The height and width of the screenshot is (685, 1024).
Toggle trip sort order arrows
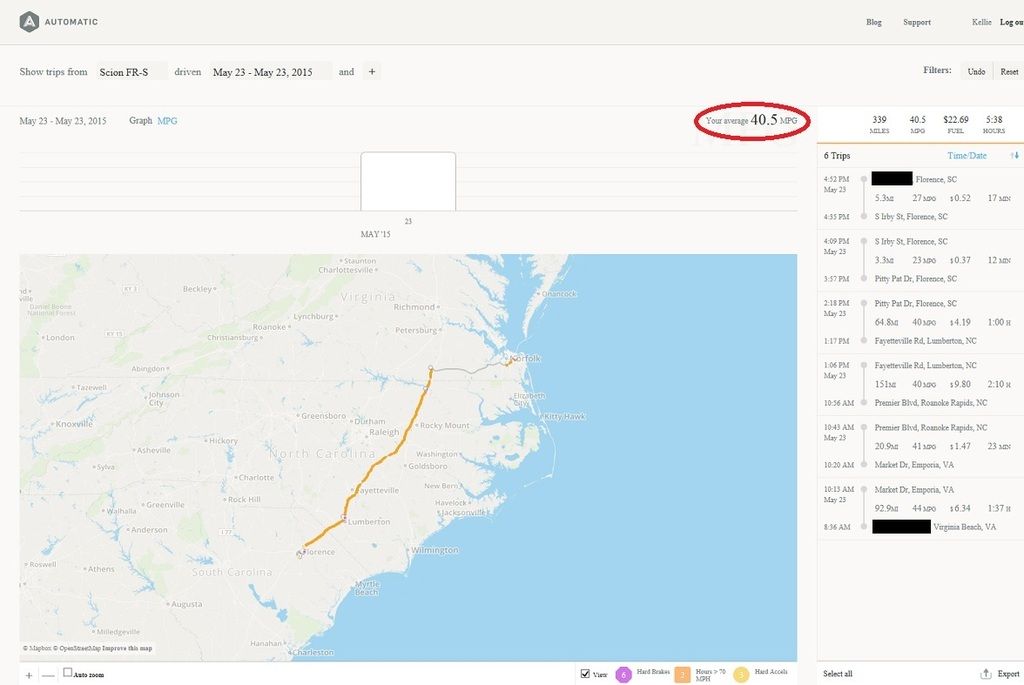[x=1015, y=156]
